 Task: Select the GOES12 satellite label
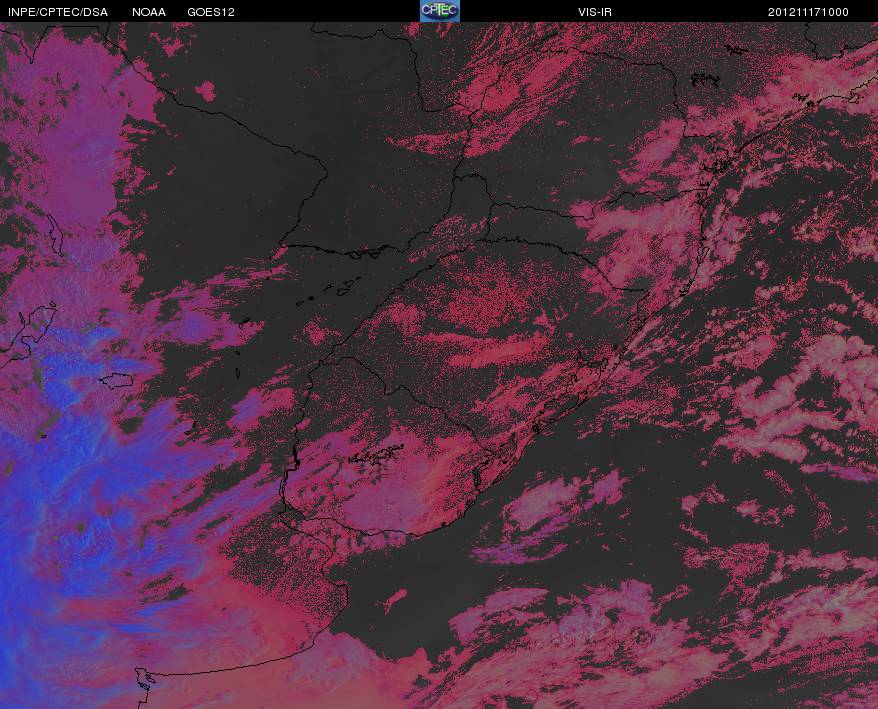(211, 12)
